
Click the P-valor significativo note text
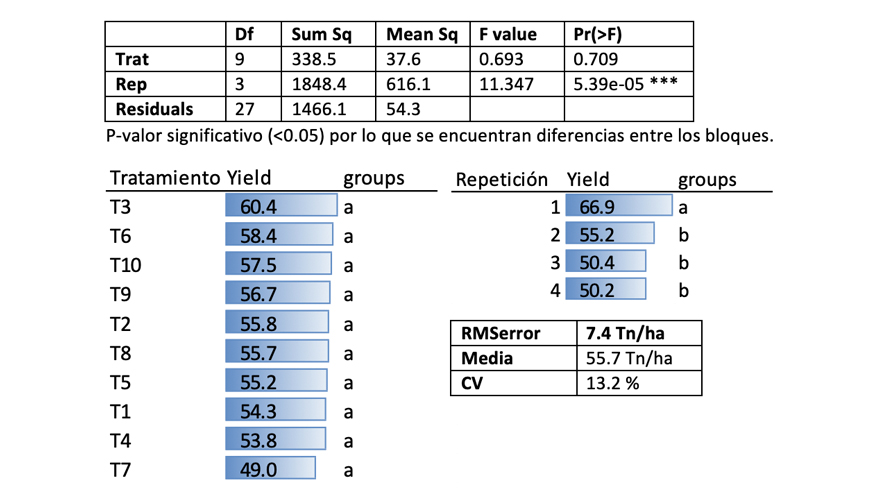[x=438, y=135]
